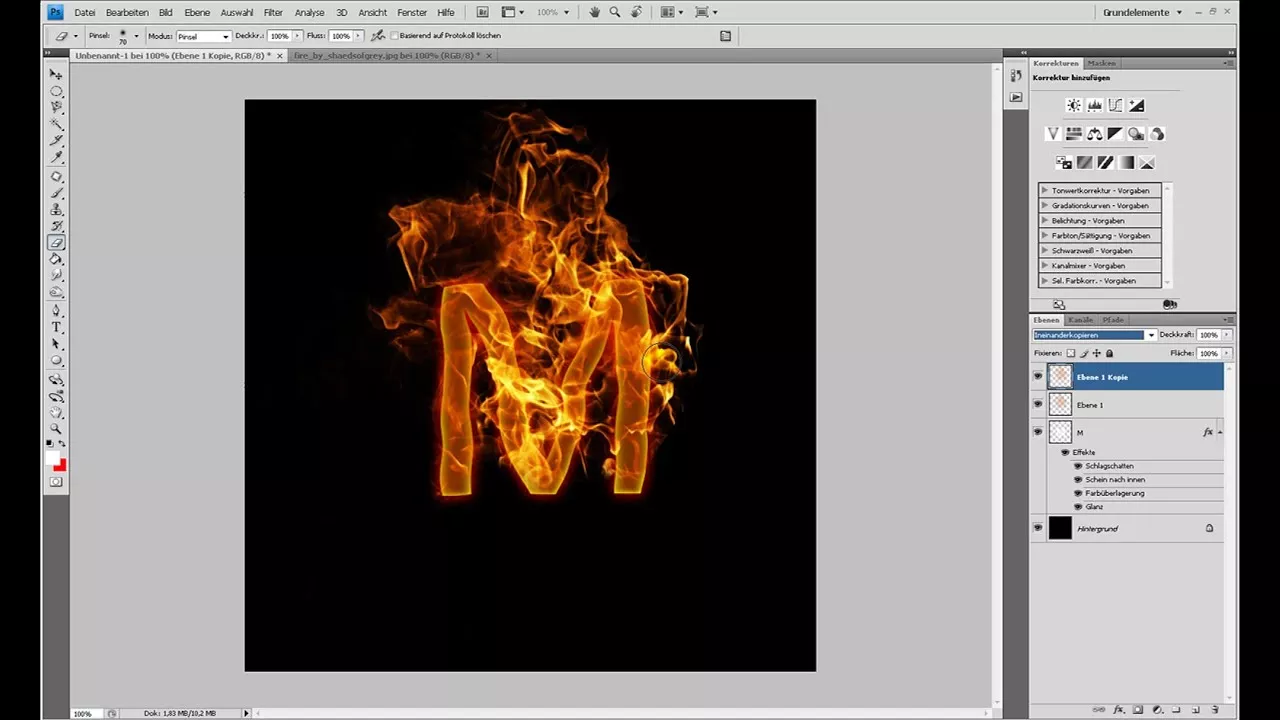Select the Type tool

(57, 327)
